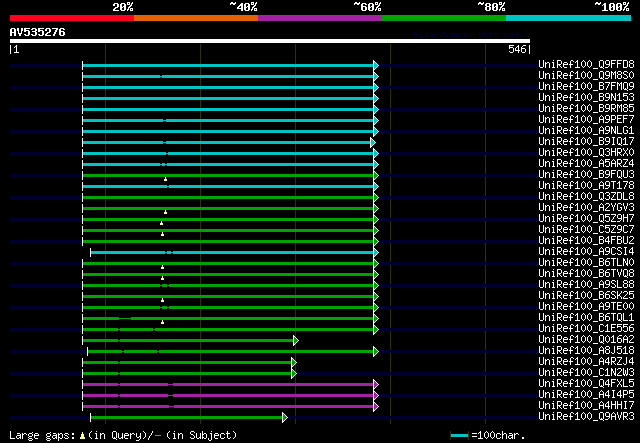Click the UniRef100_A9NLG1 text
This screenshot has width=640, height=443.
(586, 131)
